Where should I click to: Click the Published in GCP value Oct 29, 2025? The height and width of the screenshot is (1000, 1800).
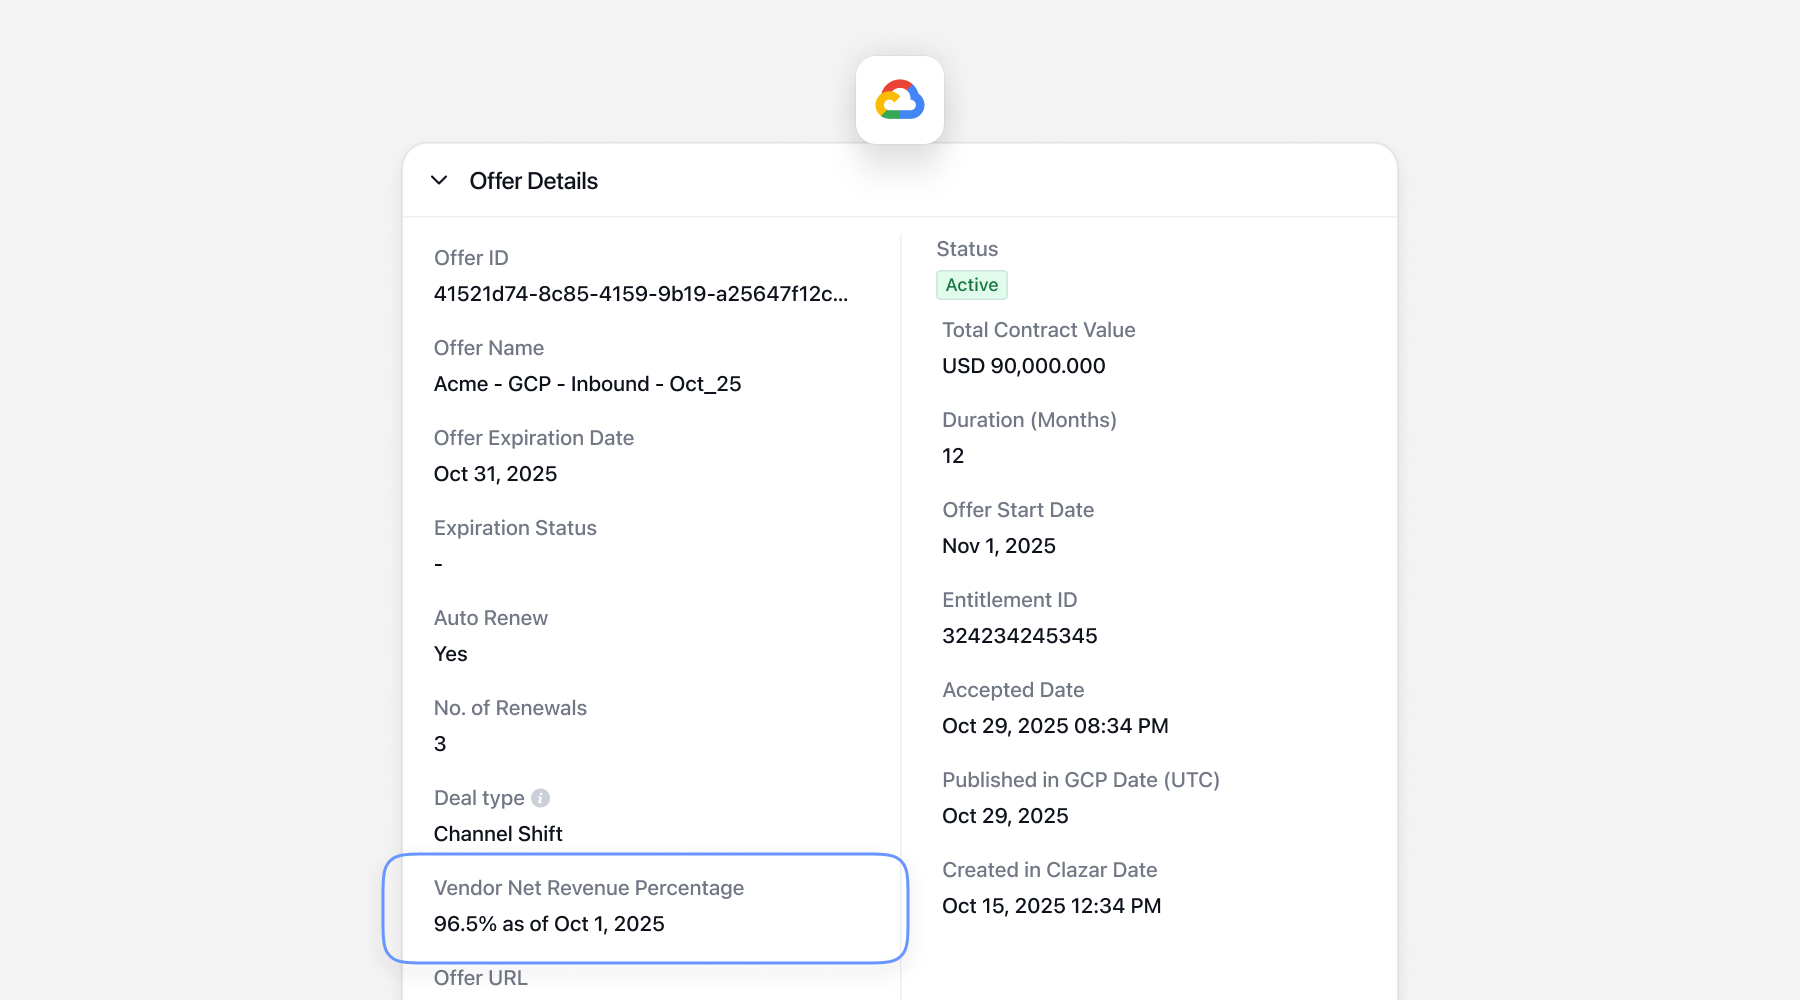click(1005, 816)
